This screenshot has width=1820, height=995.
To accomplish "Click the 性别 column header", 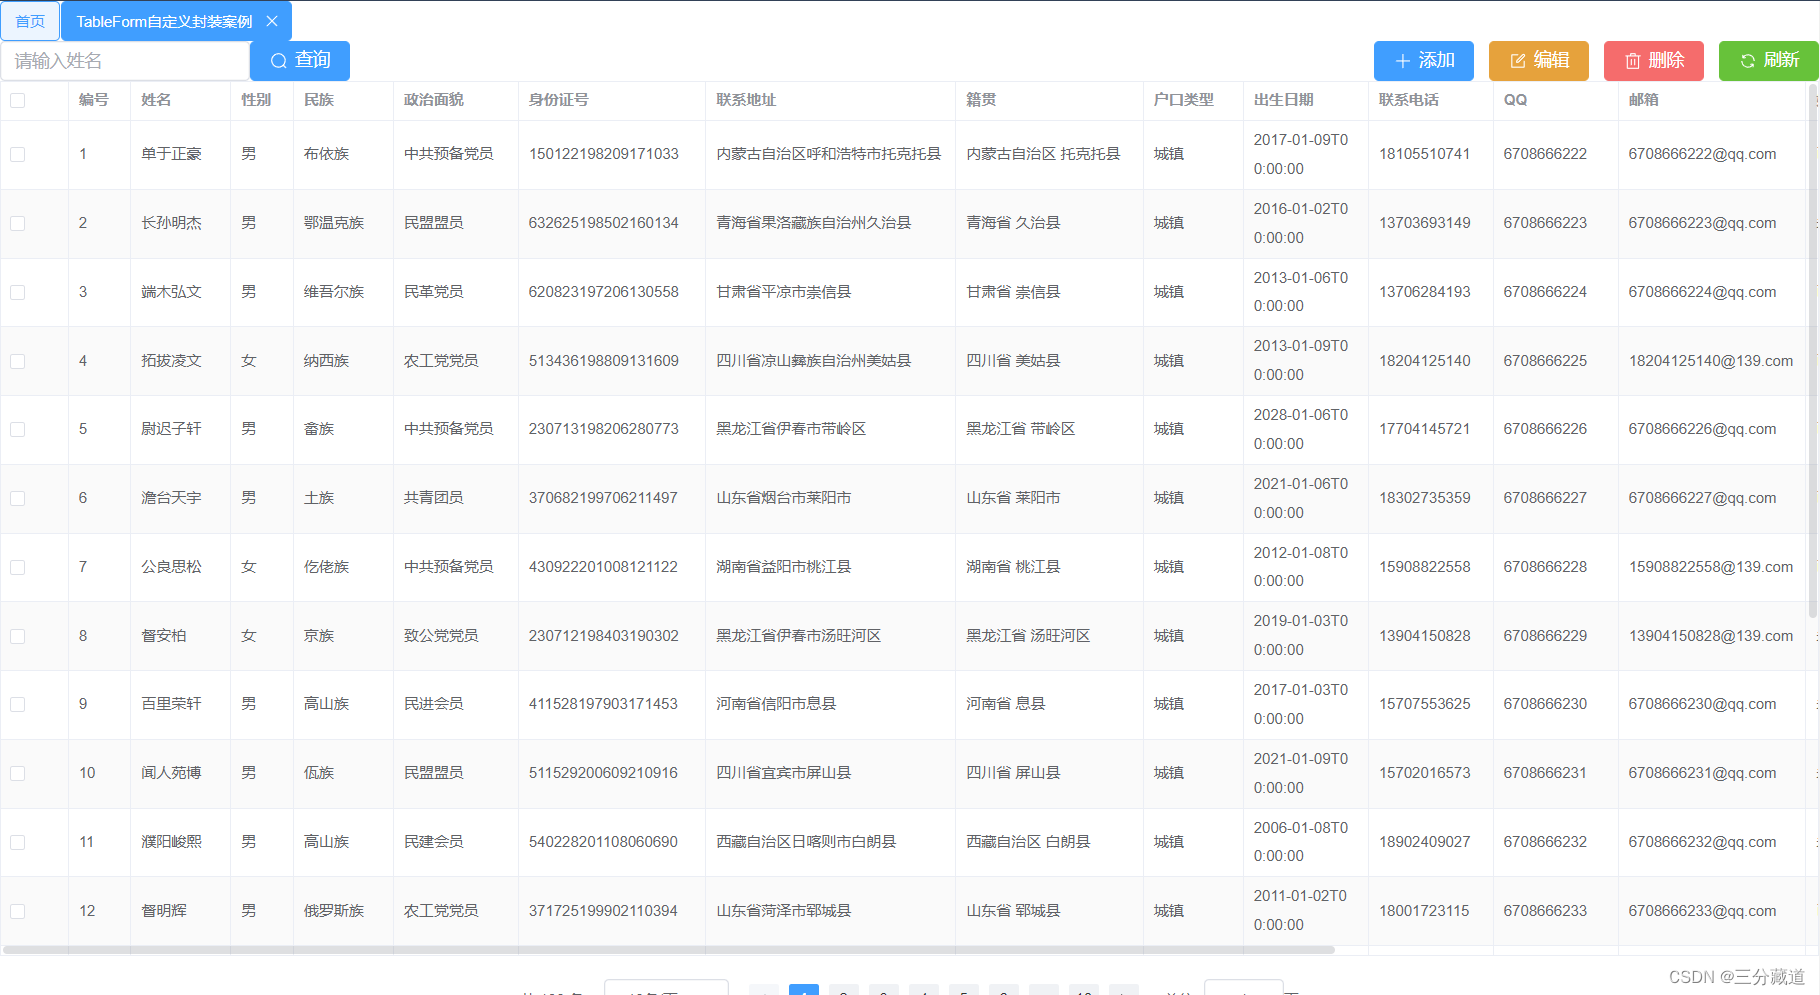I will (x=256, y=100).
